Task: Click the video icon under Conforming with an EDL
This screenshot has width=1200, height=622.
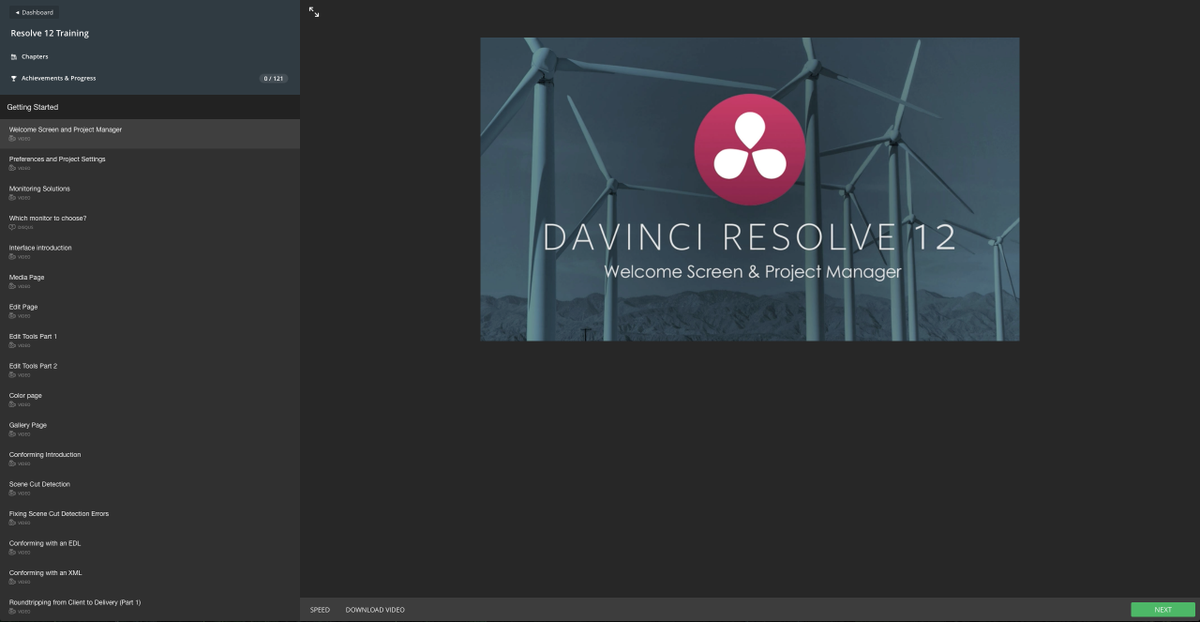Action: click(x=12, y=552)
